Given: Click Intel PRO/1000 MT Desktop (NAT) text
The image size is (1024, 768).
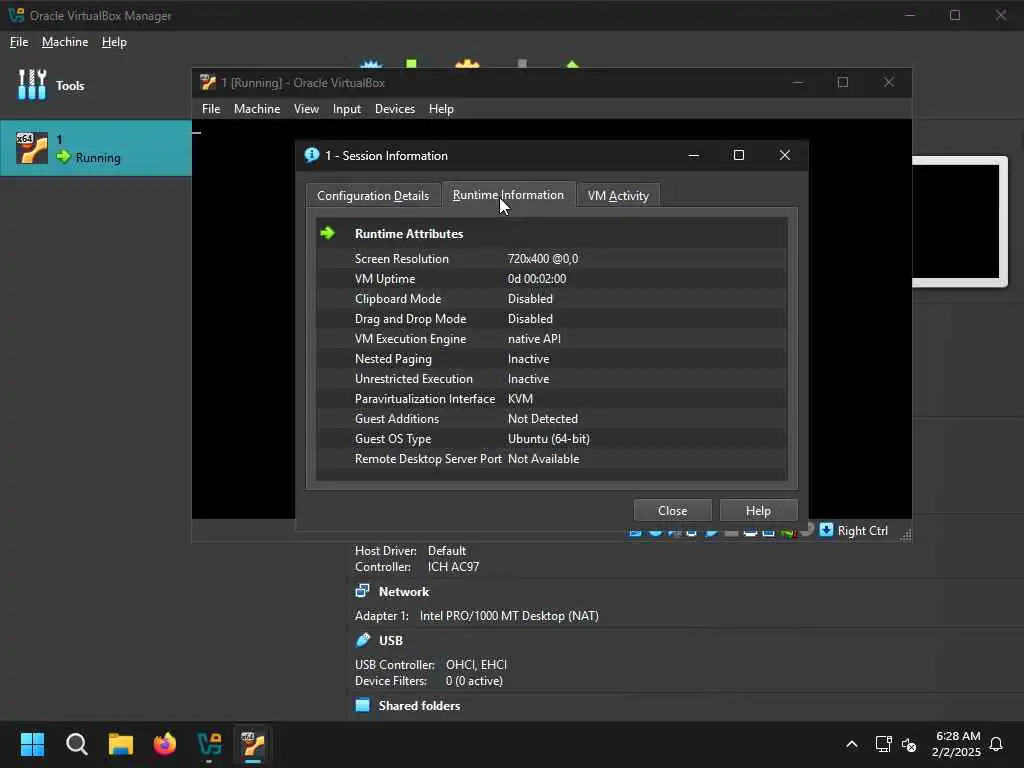Looking at the screenshot, I should click(509, 615).
